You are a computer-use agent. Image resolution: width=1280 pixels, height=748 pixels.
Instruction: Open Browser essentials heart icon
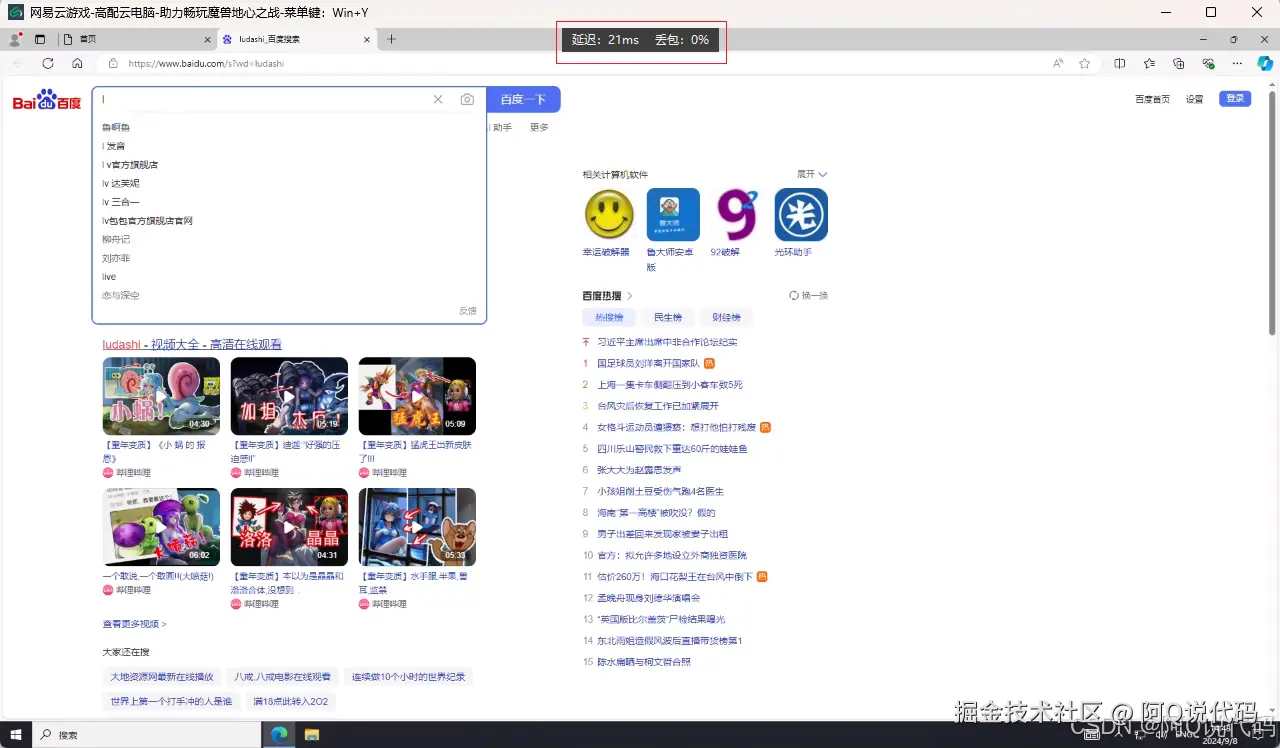1208,63
